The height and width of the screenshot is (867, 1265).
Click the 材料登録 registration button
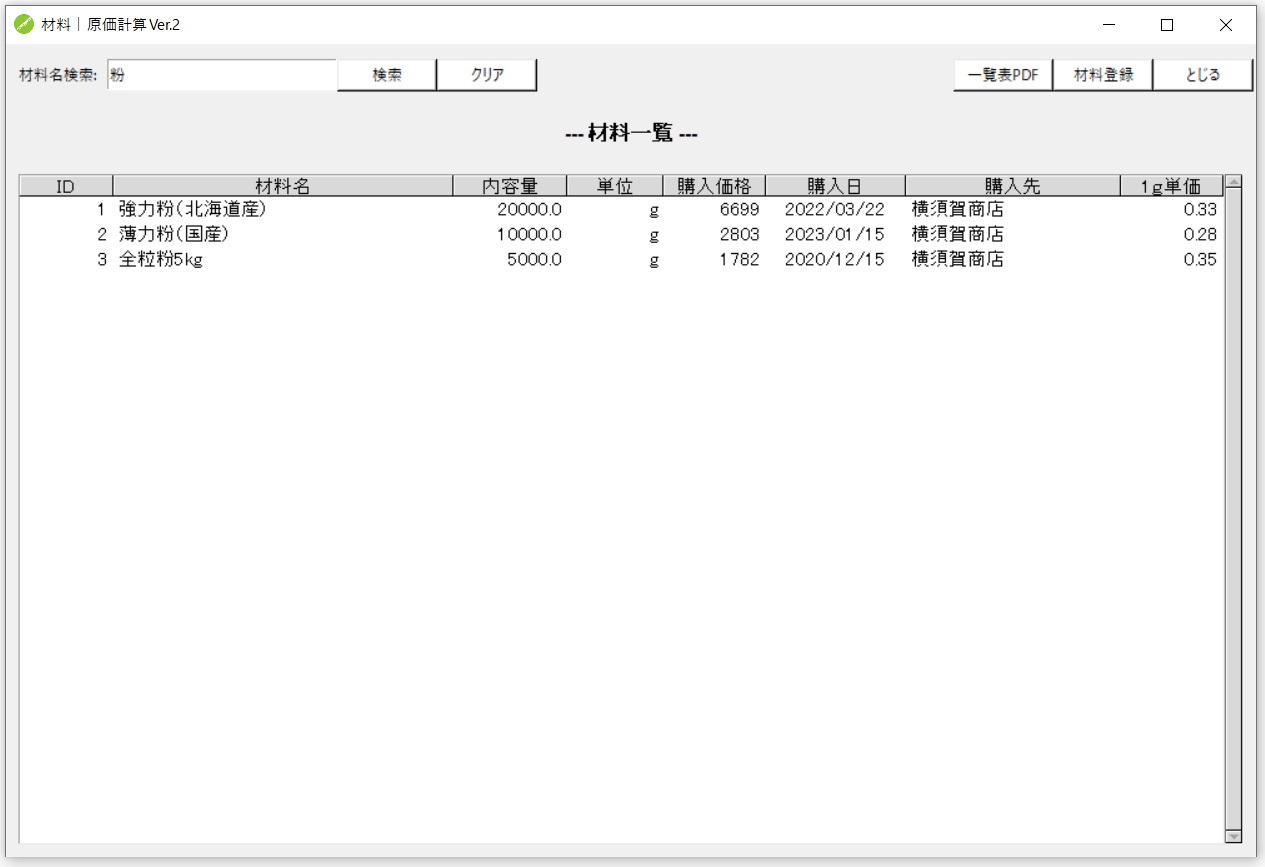point(1103,73)
